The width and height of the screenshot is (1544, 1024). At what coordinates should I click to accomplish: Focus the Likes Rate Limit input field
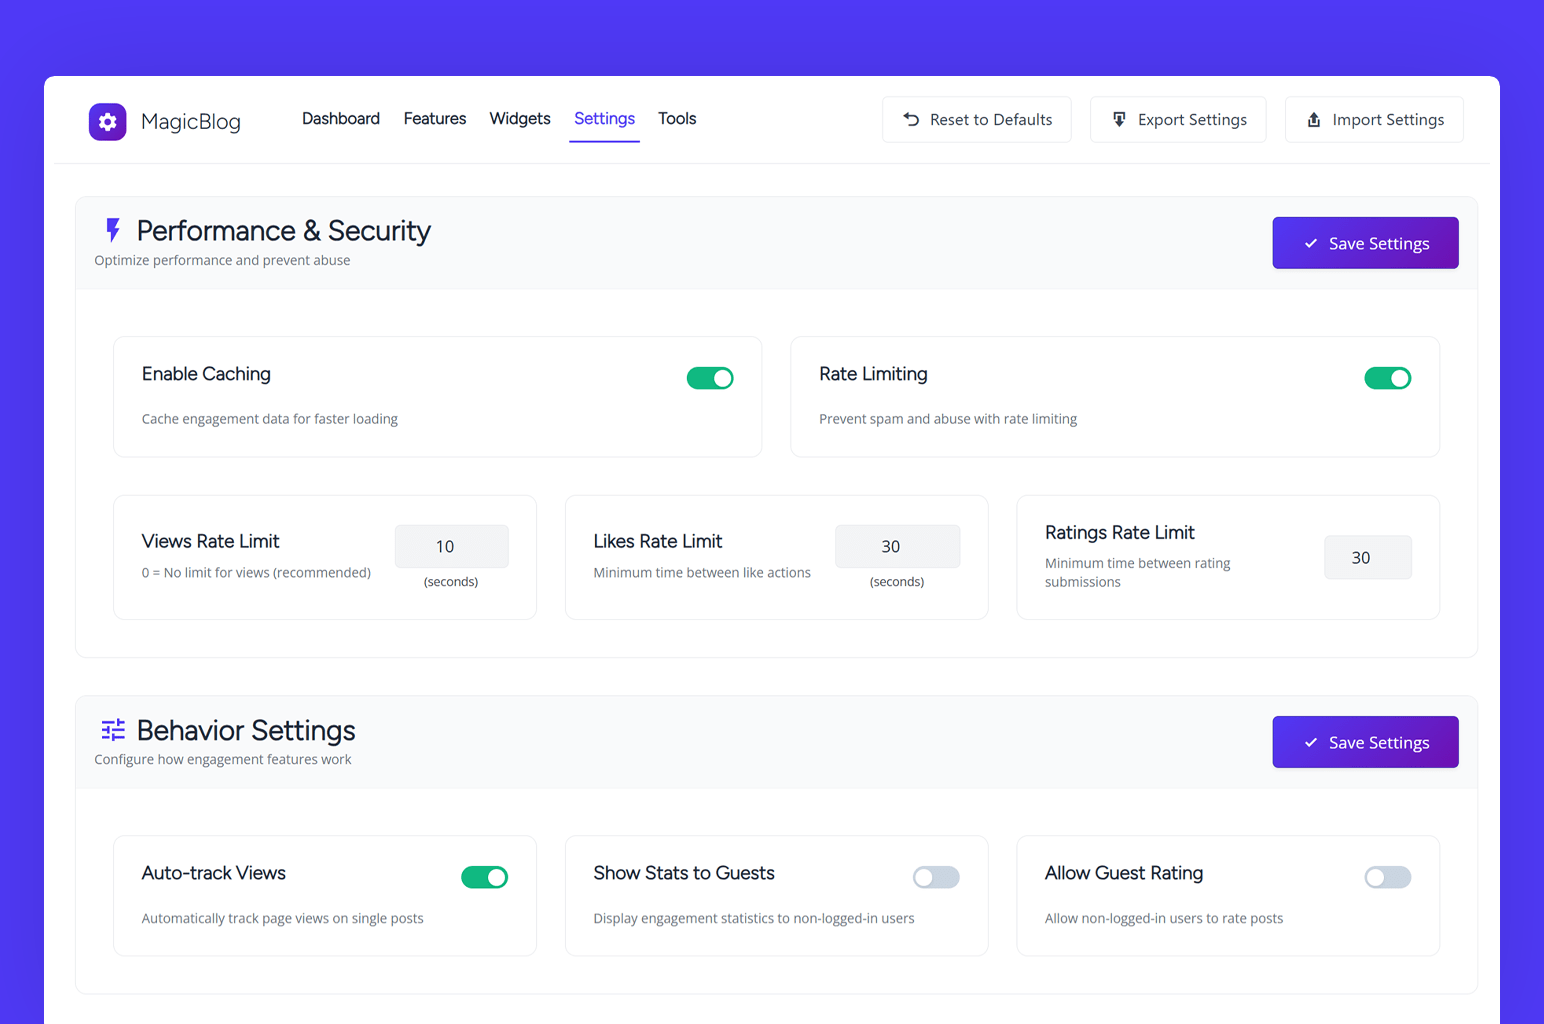pyautogui.click(x=897, y=546)
